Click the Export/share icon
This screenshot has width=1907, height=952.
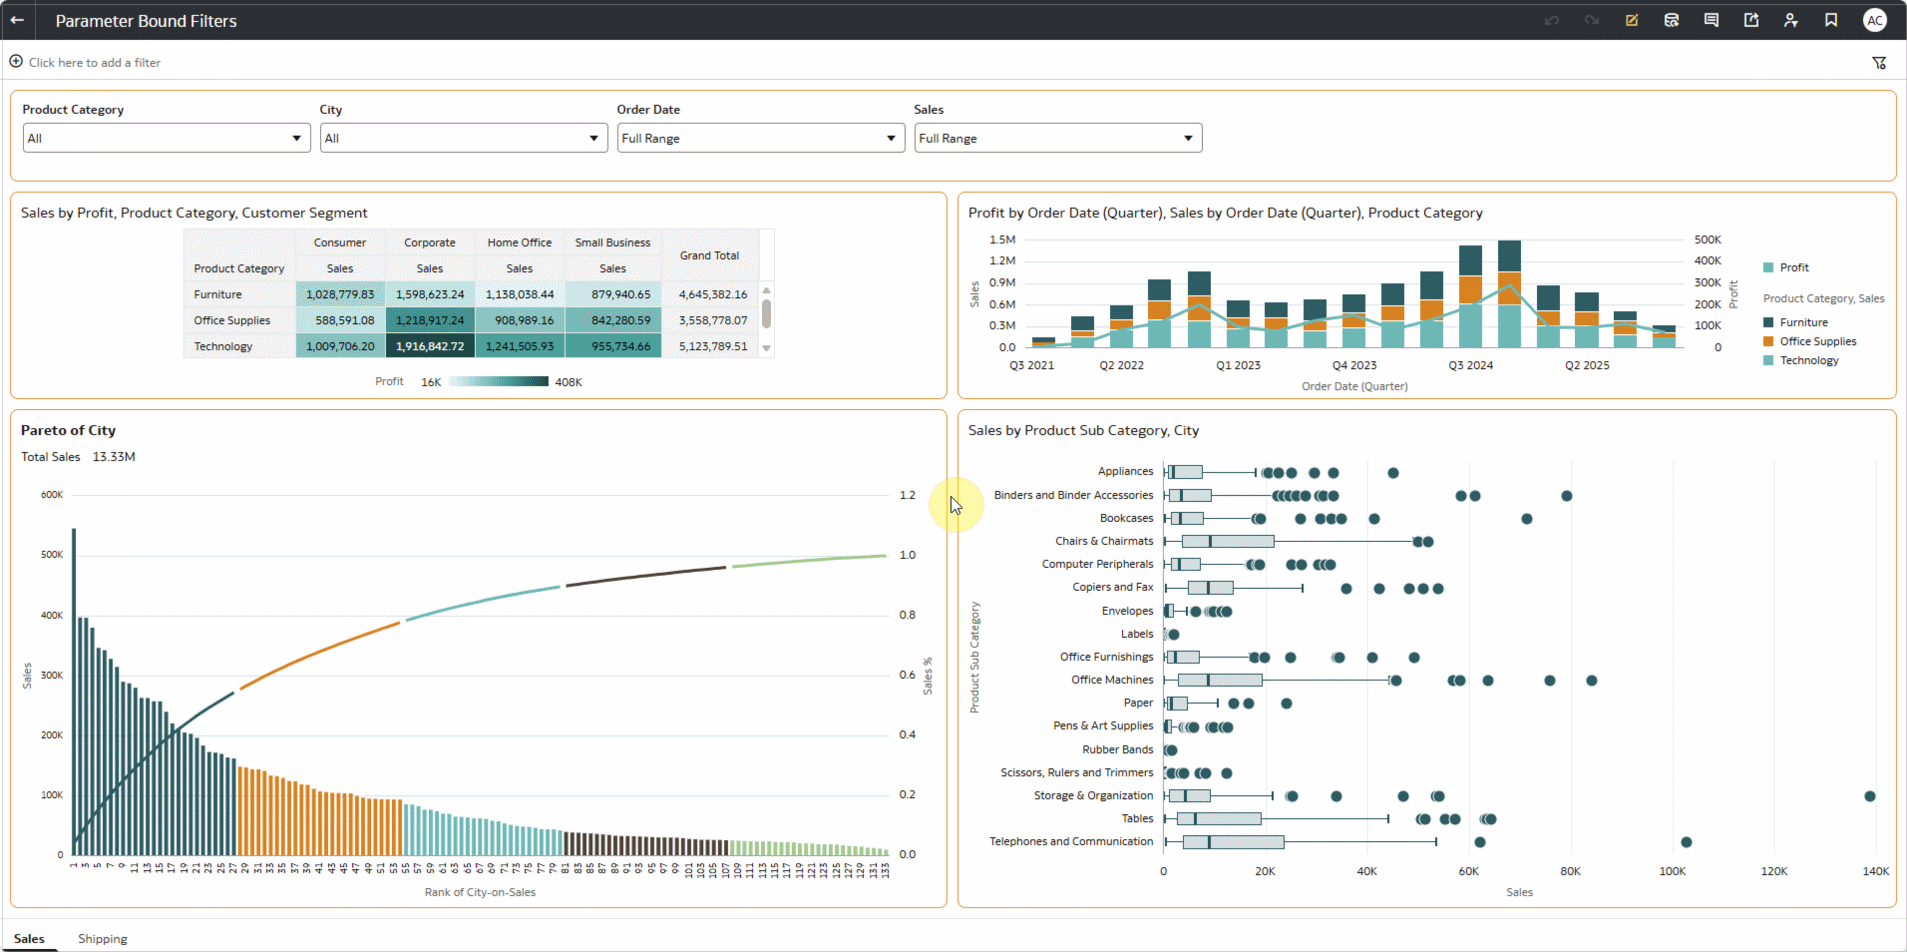(x=1751, y=20)
